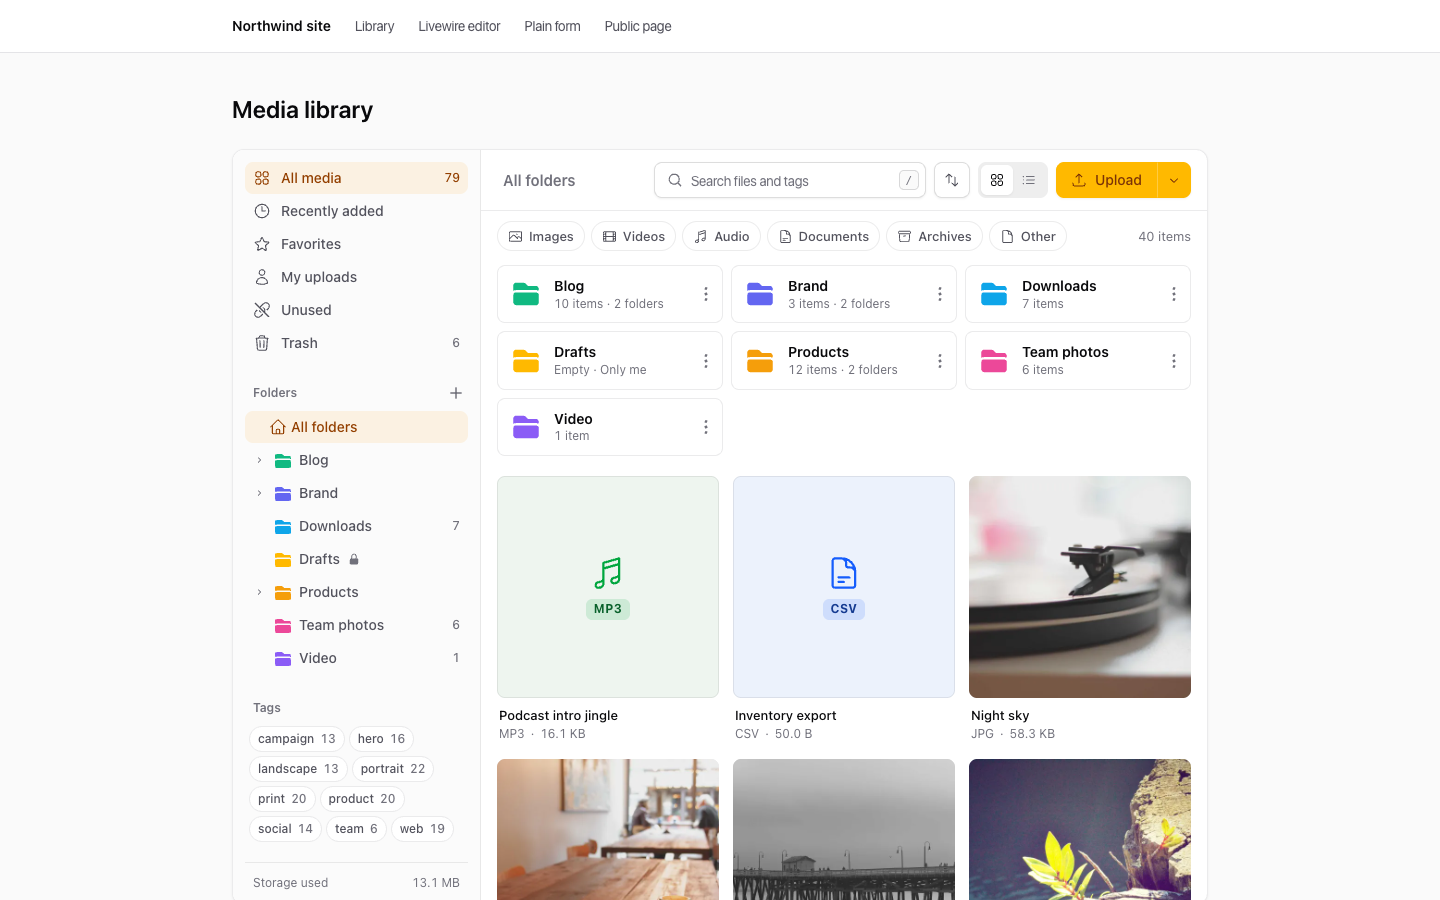Open the Drafts folder in sidebar tree
The height and width of the screenshot is (900, 1440).
click(356, 559)
